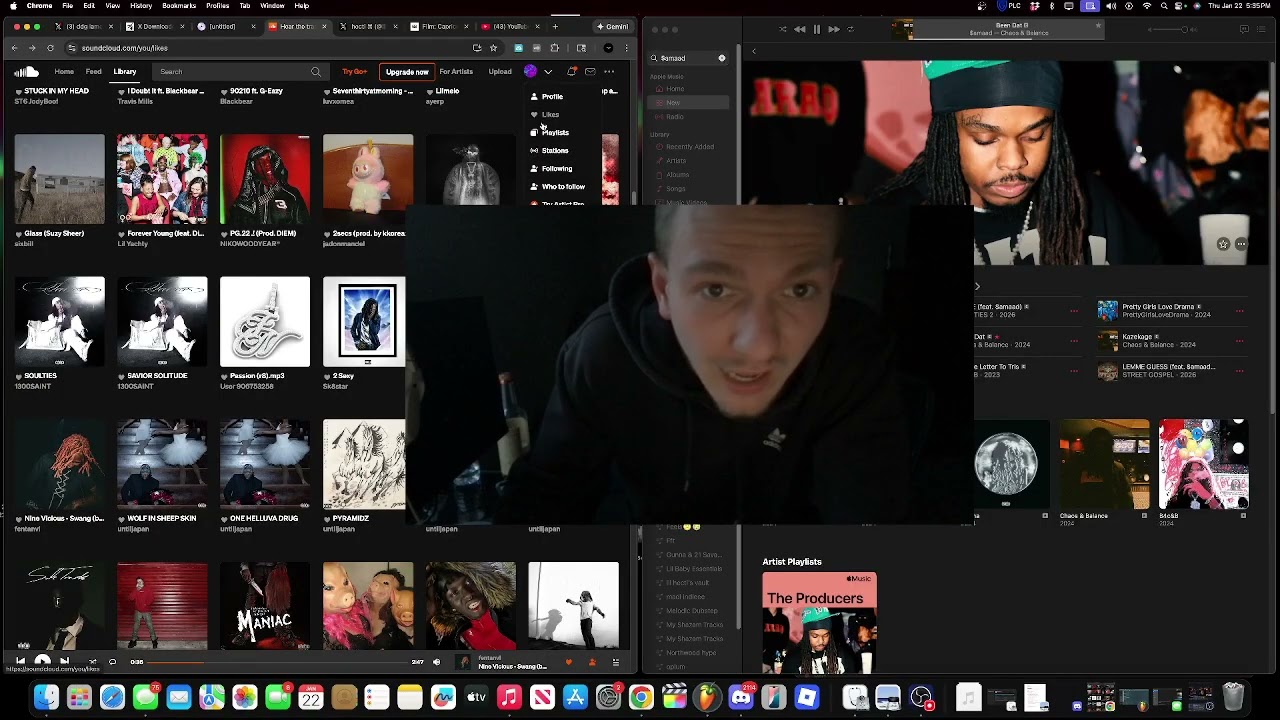Click the Upload link on SoundCloud
Screen dimensions: 1280x720
tap(500, 72)
